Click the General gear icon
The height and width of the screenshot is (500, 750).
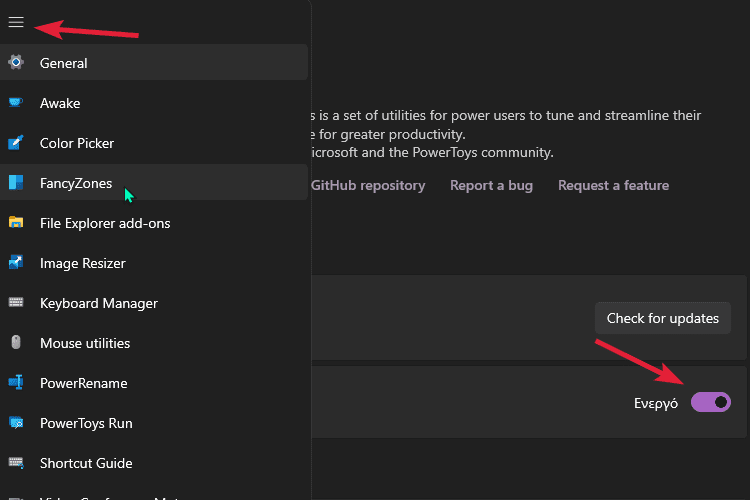point(16,62)
